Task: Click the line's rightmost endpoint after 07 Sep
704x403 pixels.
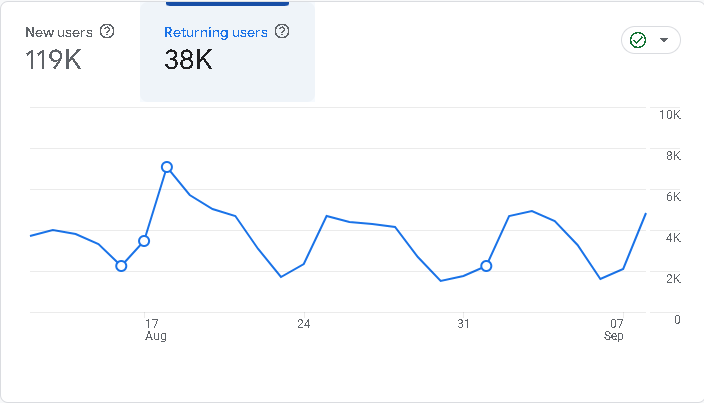Action: click(646, 214)
